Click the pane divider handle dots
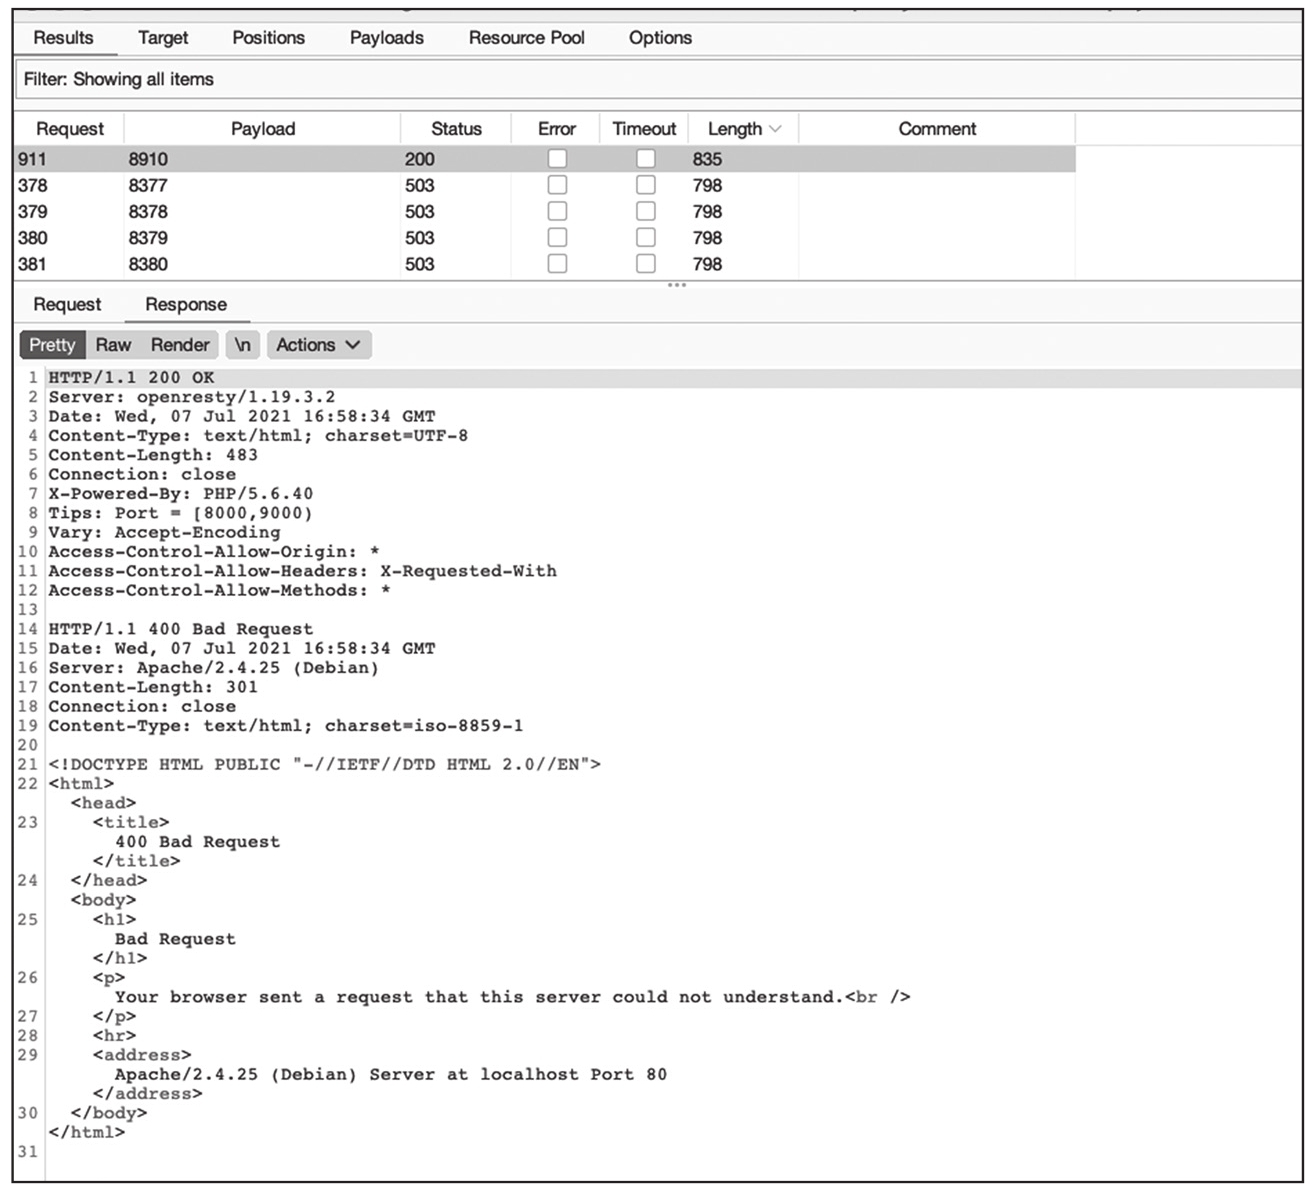1316x1190 pixels. (677, 285)
